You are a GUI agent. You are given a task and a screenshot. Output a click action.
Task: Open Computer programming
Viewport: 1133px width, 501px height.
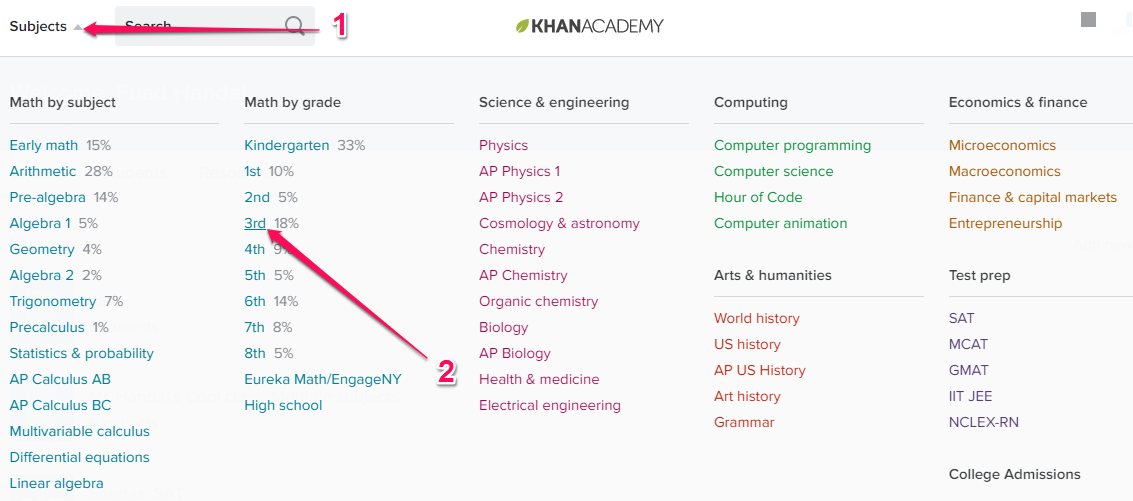tap(792, 145)
